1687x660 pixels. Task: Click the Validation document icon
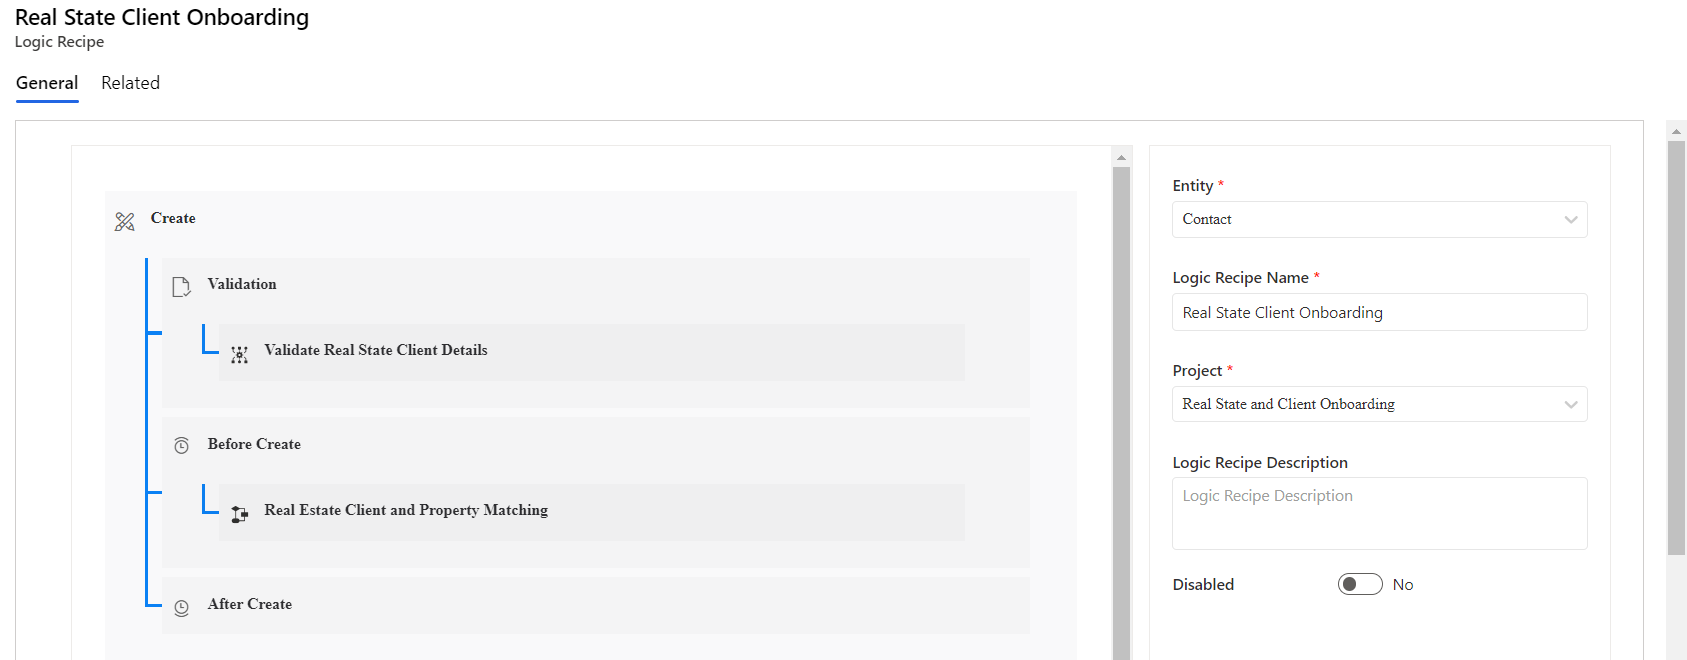point(181,287)
